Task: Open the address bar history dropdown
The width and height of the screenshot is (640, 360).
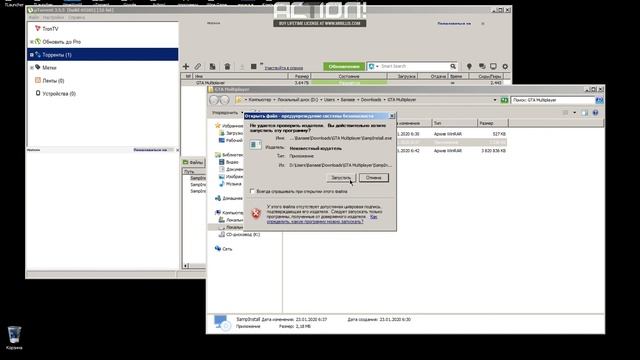Action: pyautogui.click(x=495, y=100)
